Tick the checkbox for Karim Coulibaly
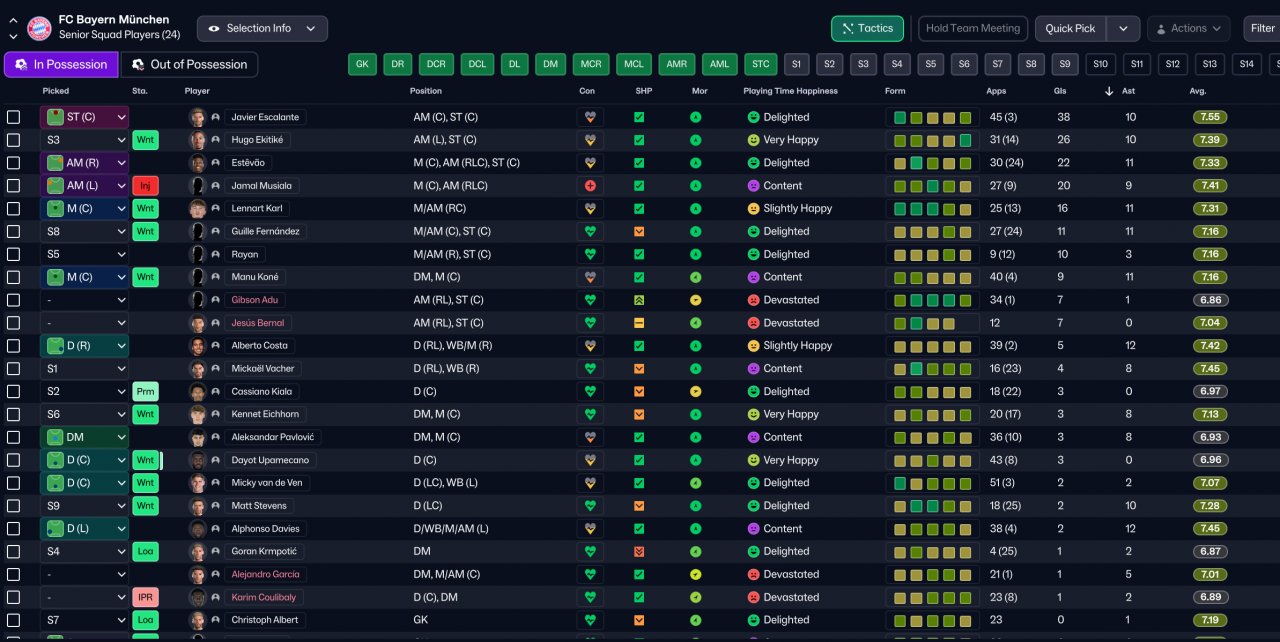Image resolution: width=1280 pixels, height=642 pixels. coord(13,597)
